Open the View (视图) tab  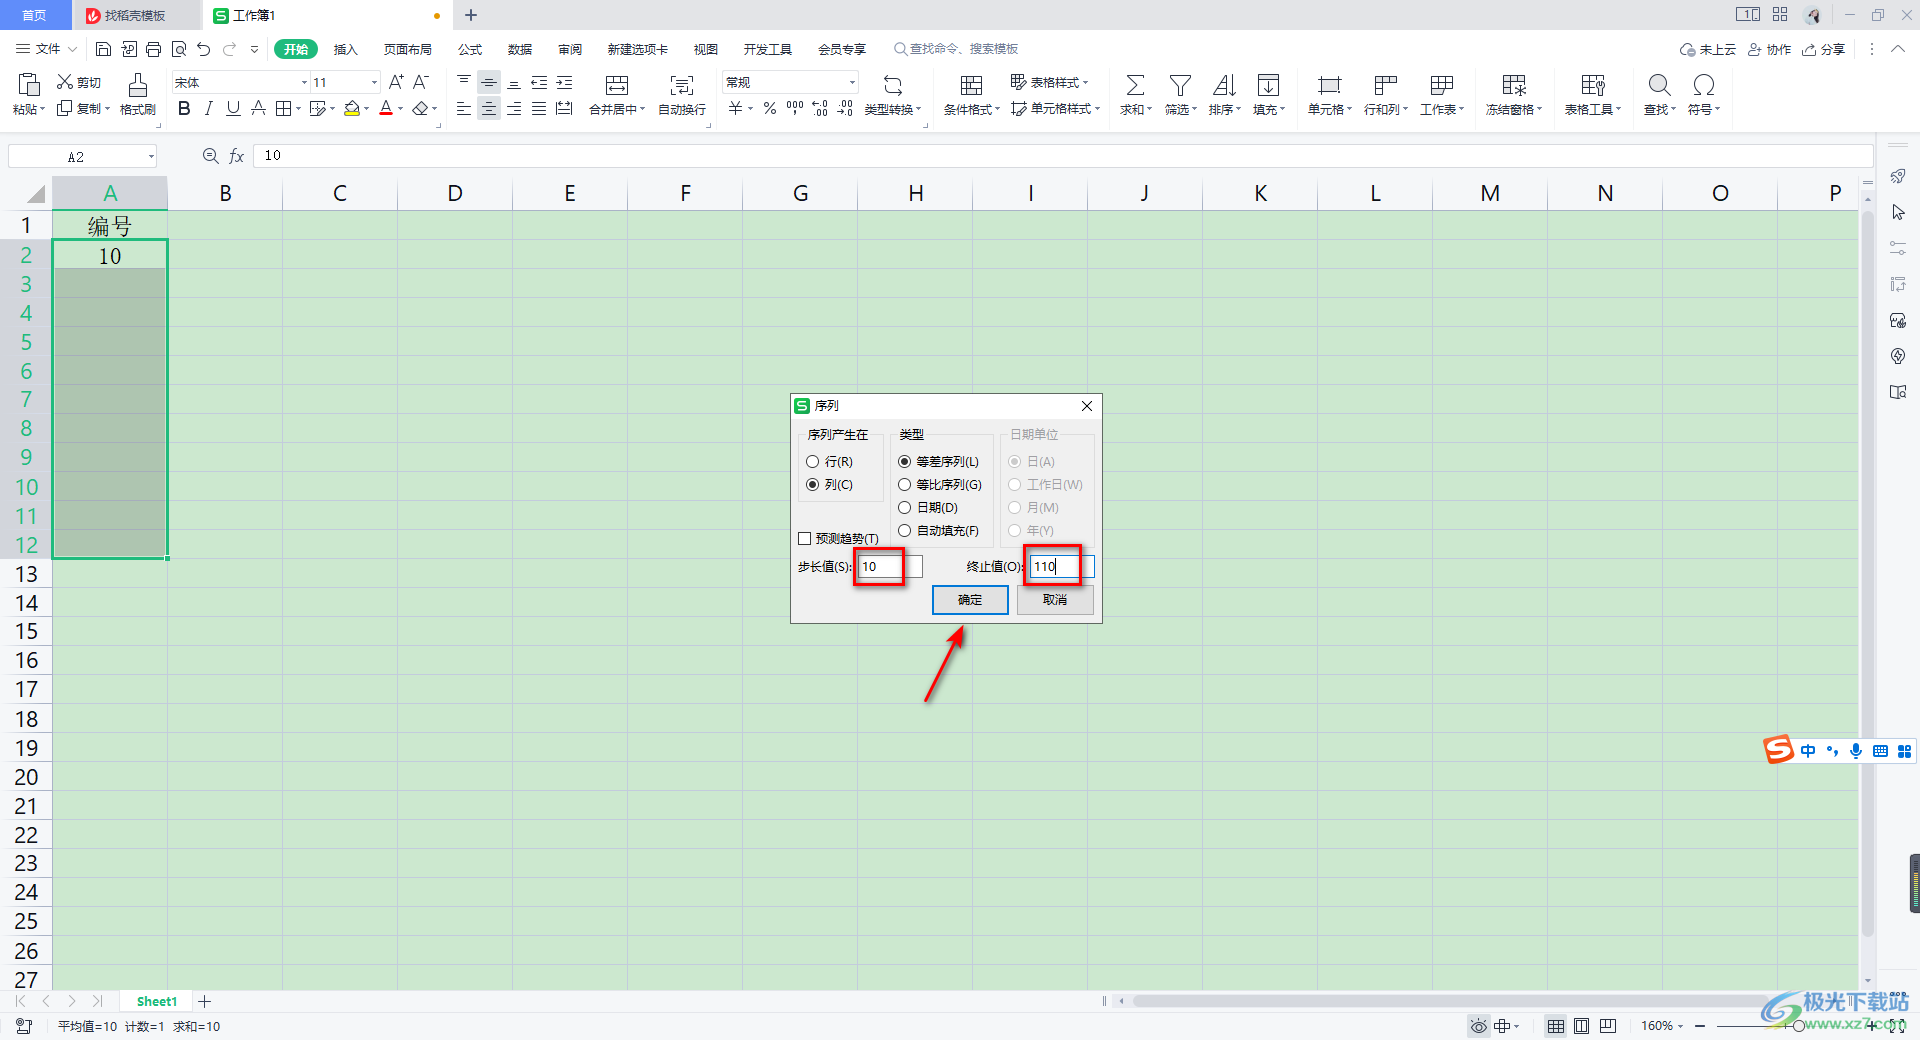706,49
